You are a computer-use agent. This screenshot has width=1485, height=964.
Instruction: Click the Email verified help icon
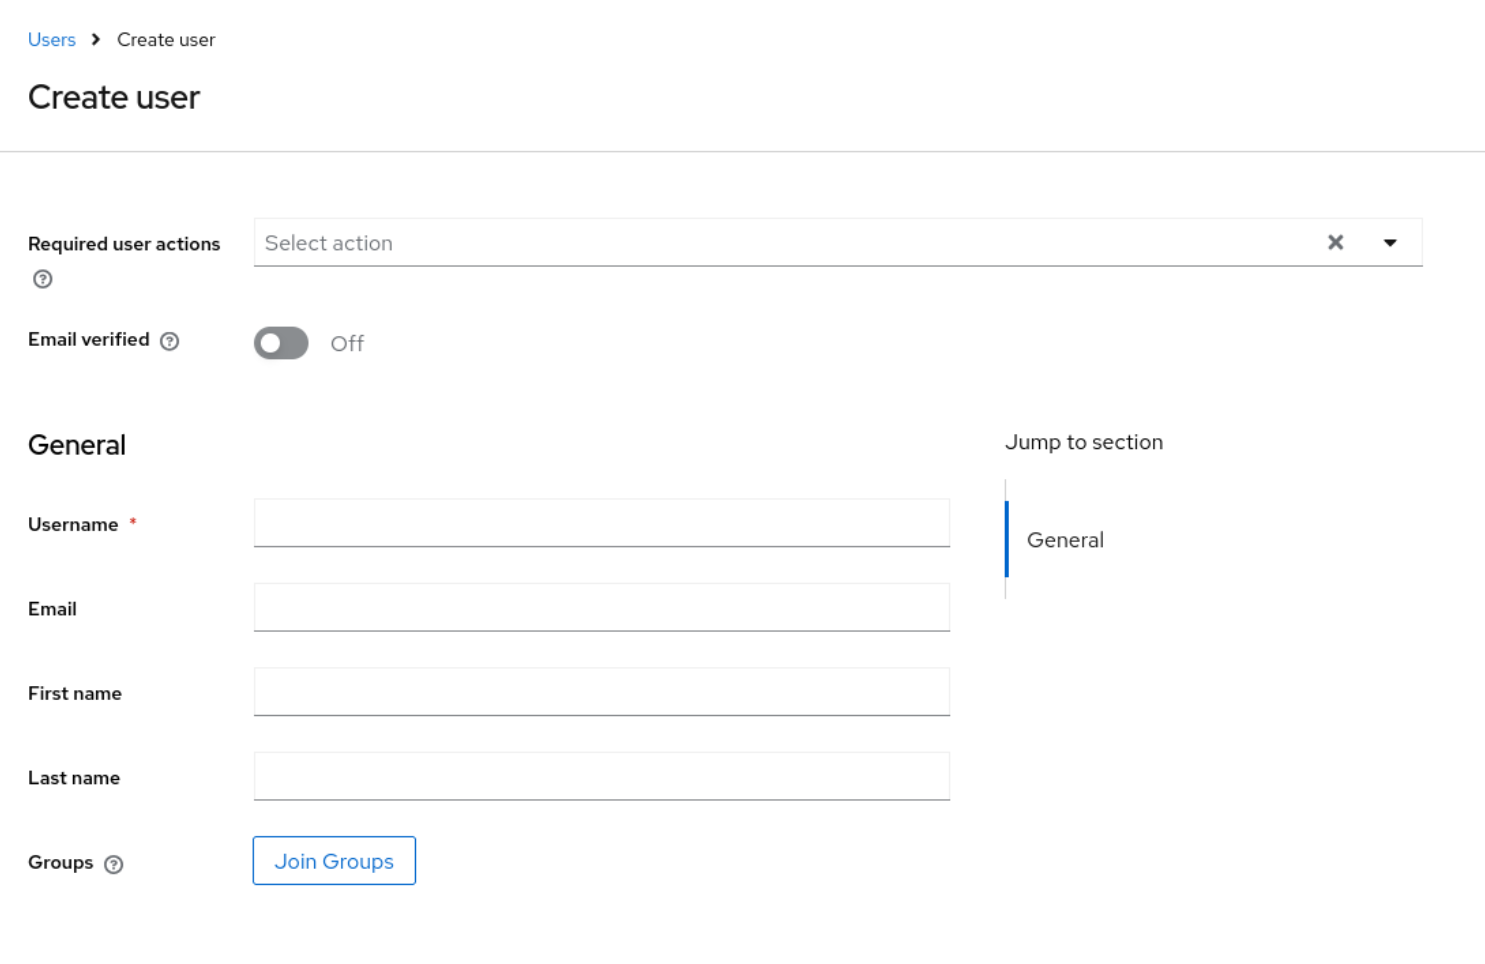[170, 341]
